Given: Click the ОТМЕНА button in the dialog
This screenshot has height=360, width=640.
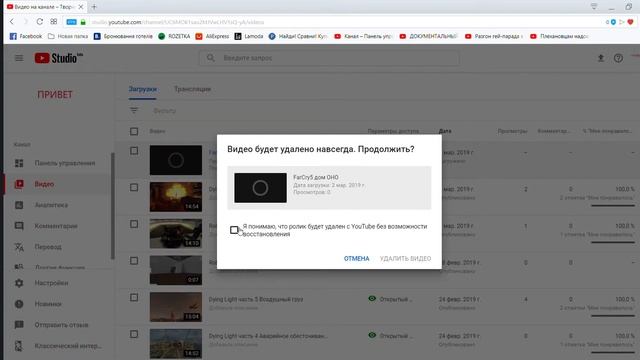Looking at the screenshot, I should 356,258.
